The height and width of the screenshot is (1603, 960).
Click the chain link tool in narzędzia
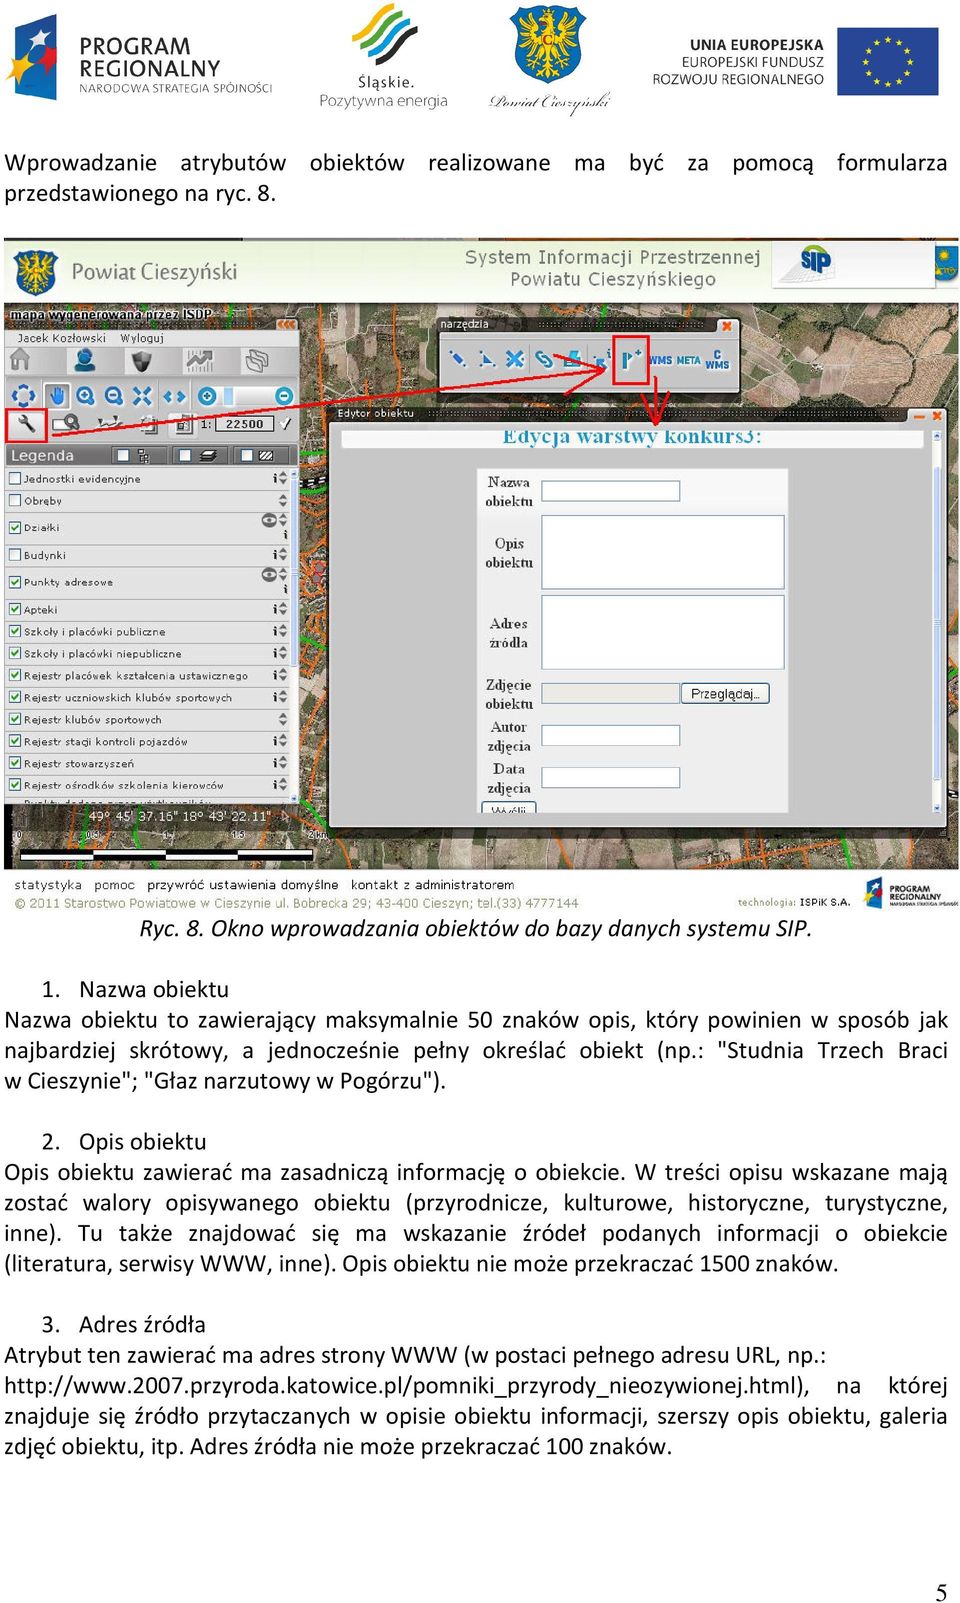pos(543,358)
